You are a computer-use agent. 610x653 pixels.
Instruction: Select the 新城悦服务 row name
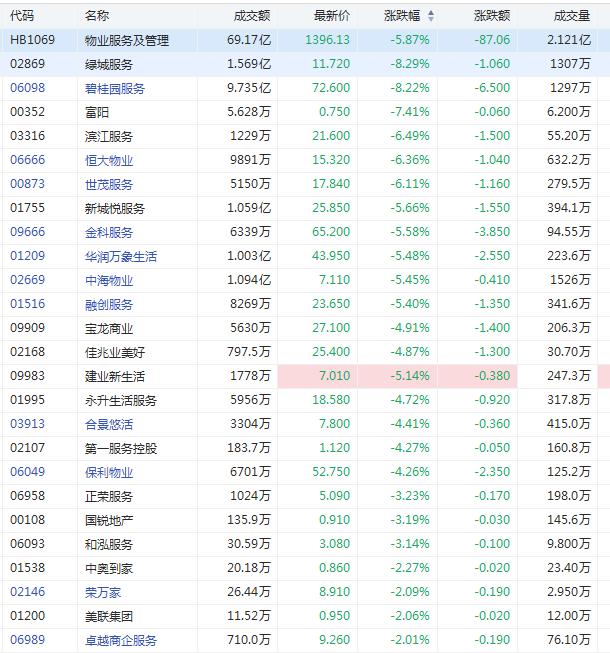pyautogui.click(x=115, y=208)
